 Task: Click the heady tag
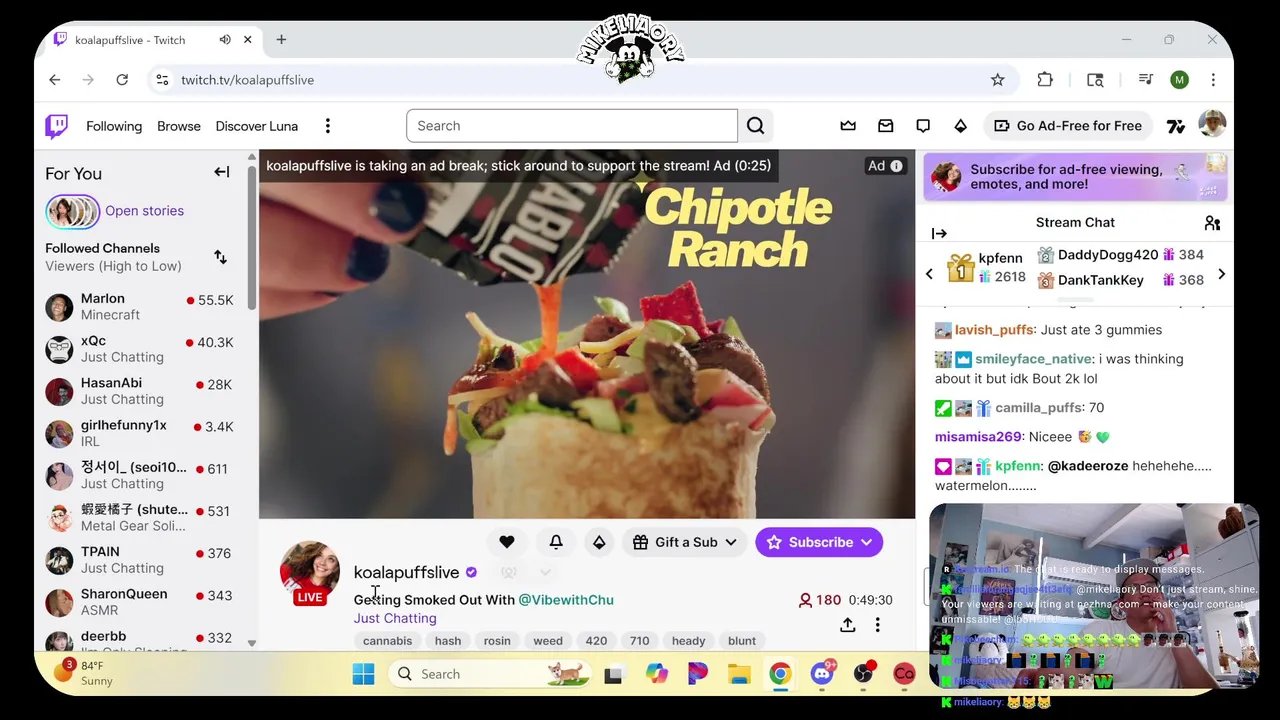point(688,641)
